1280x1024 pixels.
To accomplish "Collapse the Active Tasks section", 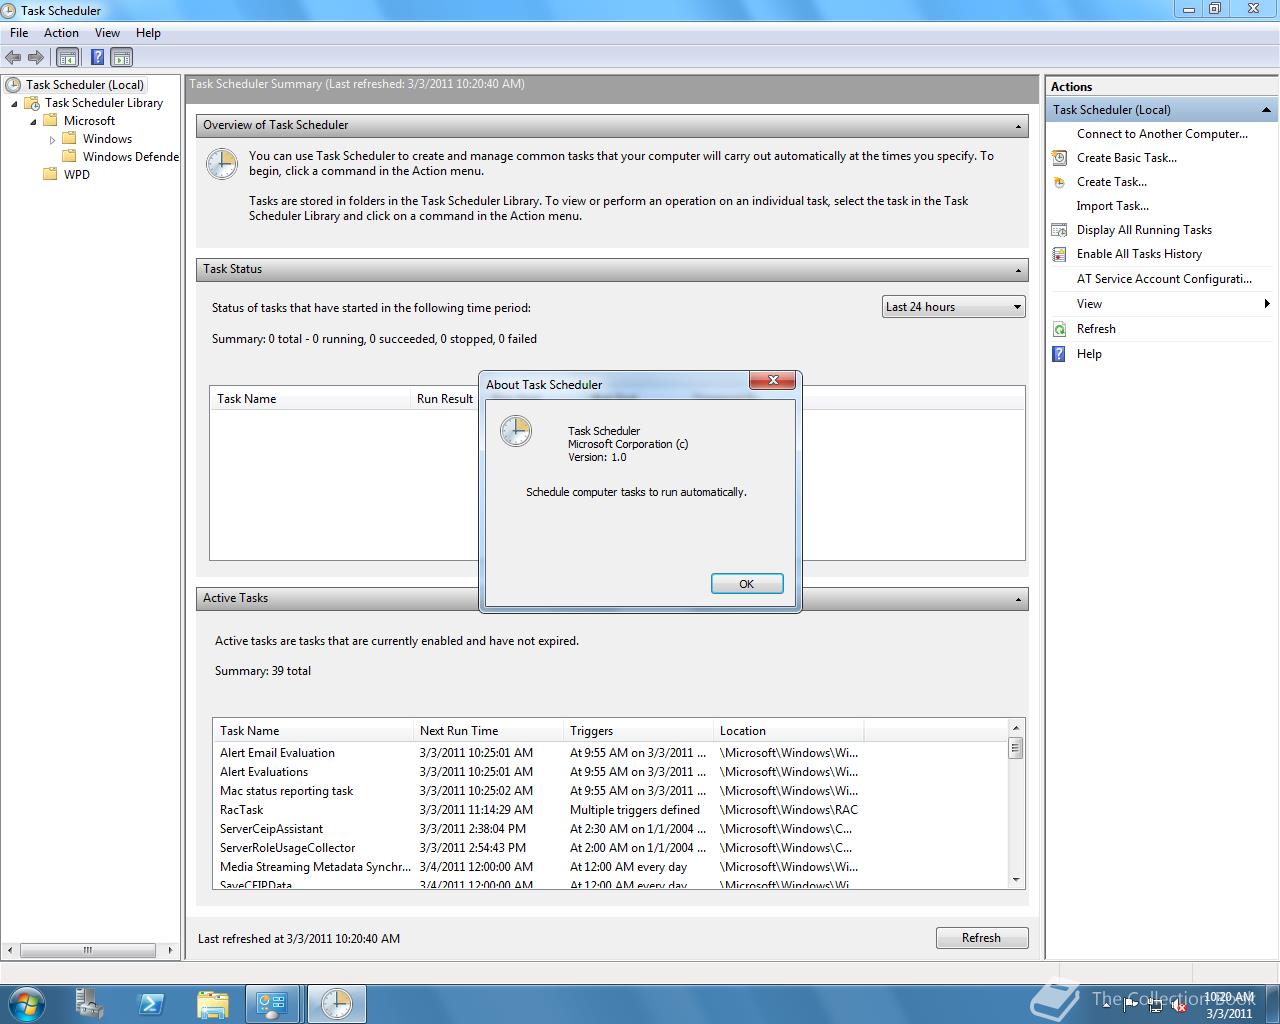I will [1018, 599].
